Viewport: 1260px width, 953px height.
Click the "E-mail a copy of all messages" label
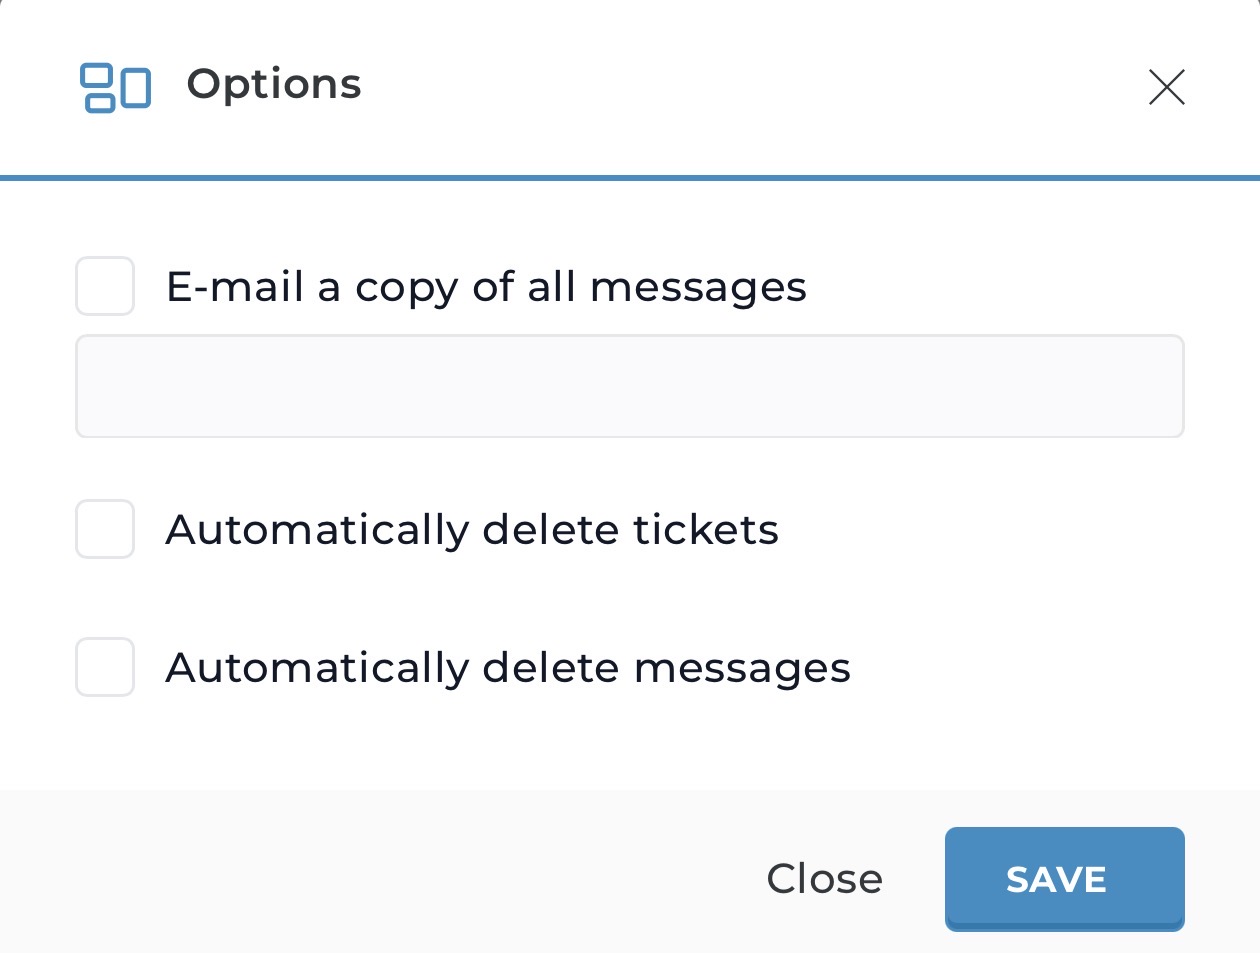[x=486, y=287]
